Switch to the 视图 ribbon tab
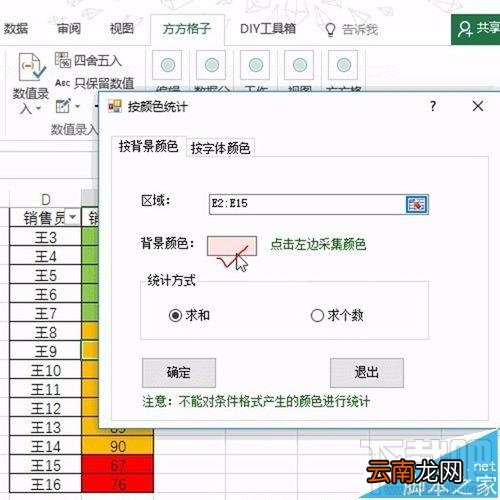This screenshot has width=500, height=500. (x=122, y=29)
